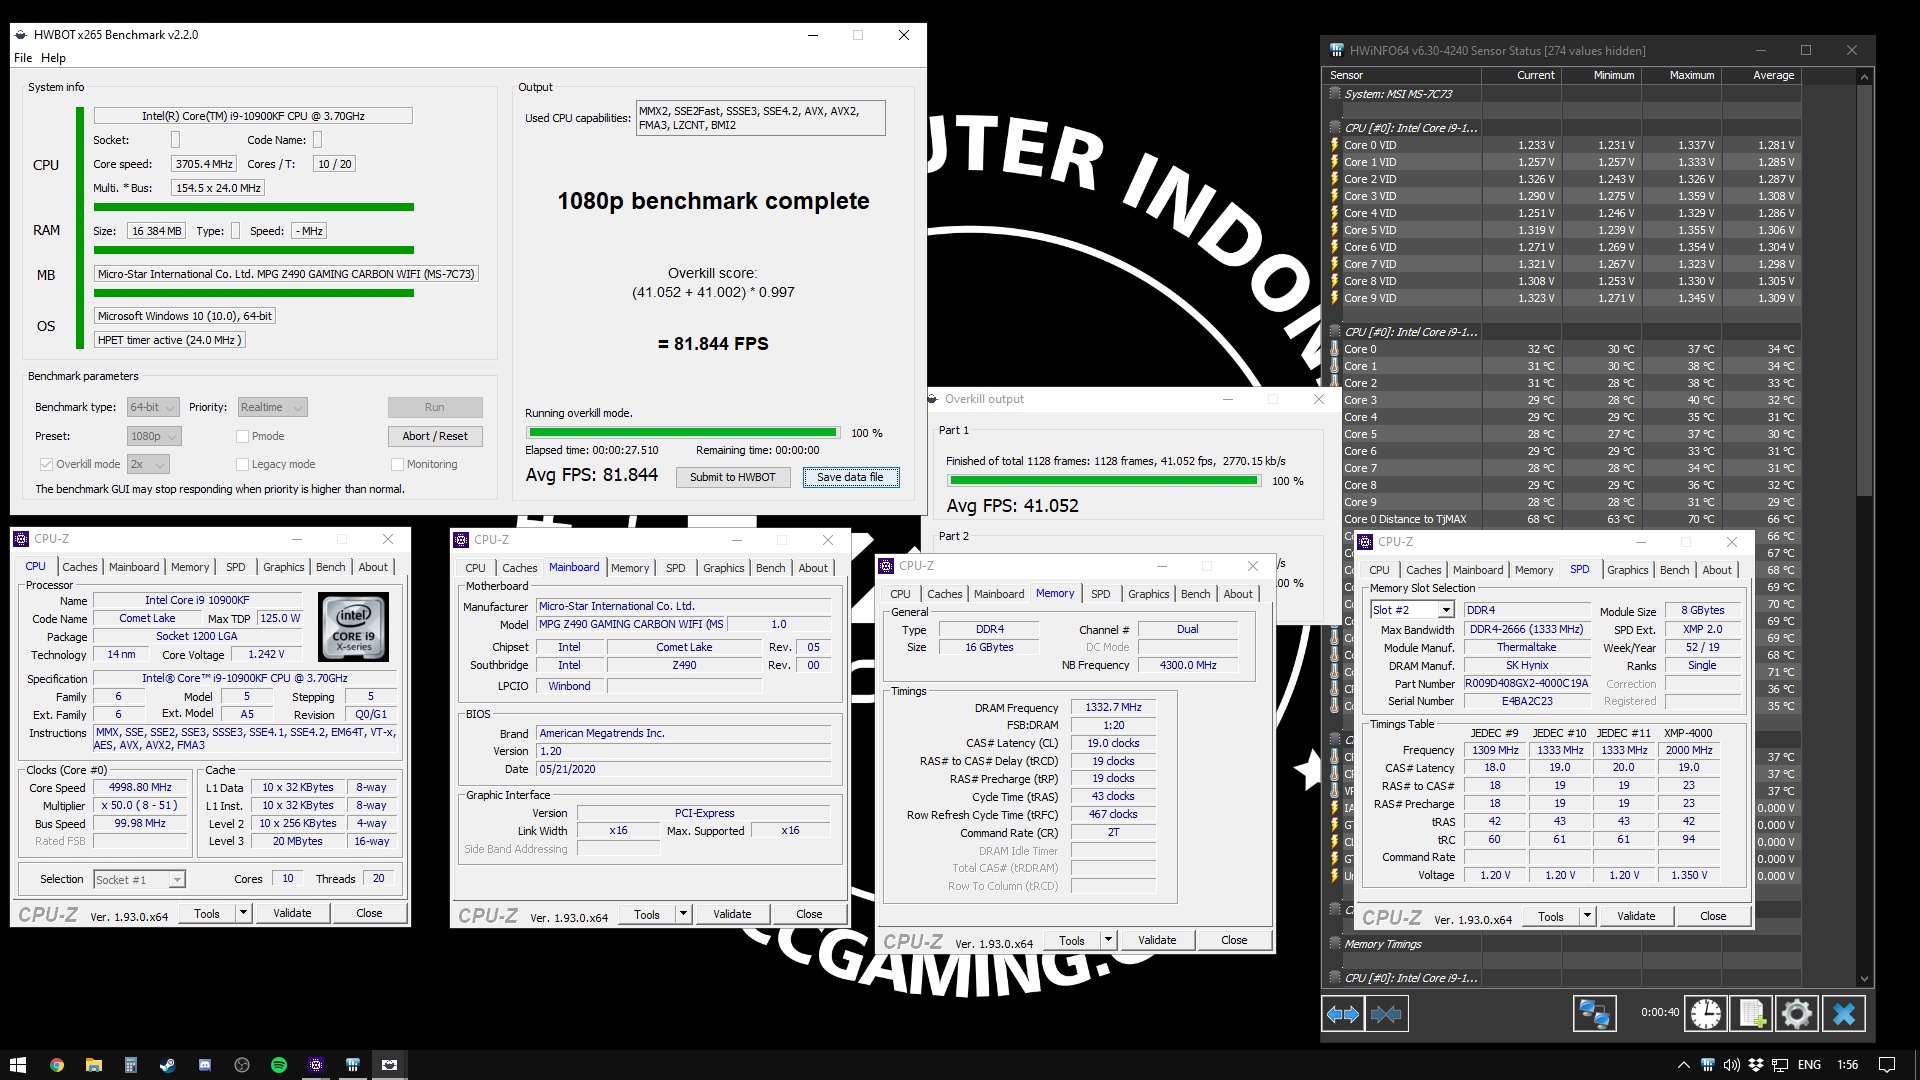The image size is (1920, 1080).
Task: Open File Explorer from the taskbar
Action: click(93, 1065)
